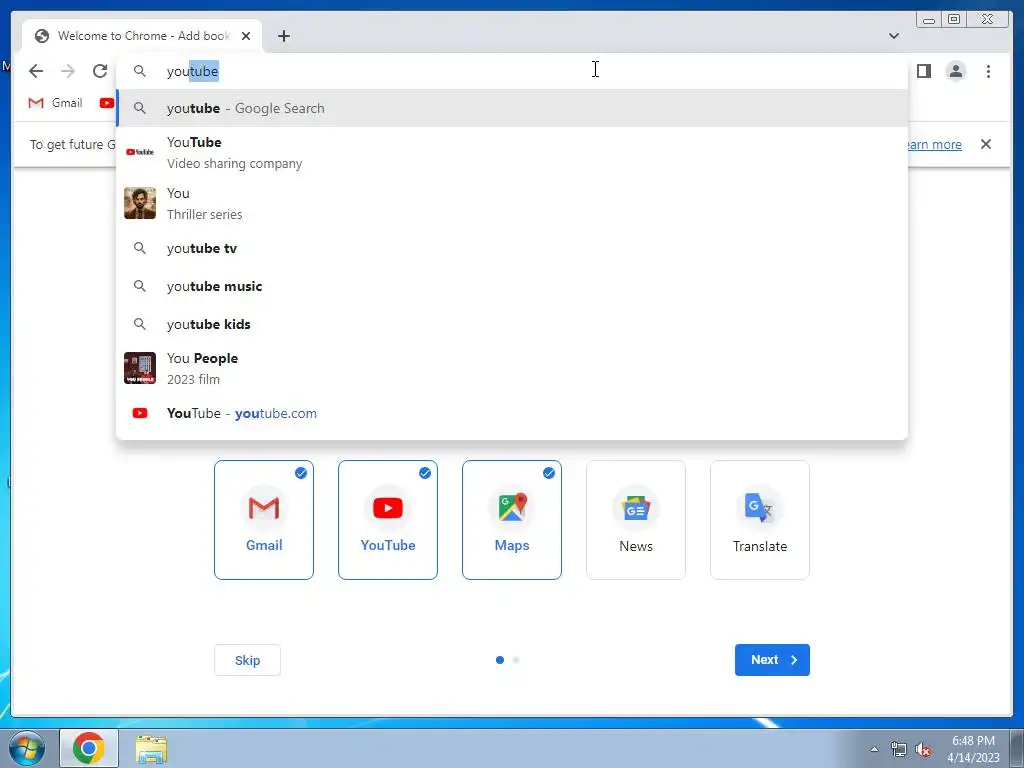Select the Translate bookmark card
1024x768 pixels.
coord(760,520)
